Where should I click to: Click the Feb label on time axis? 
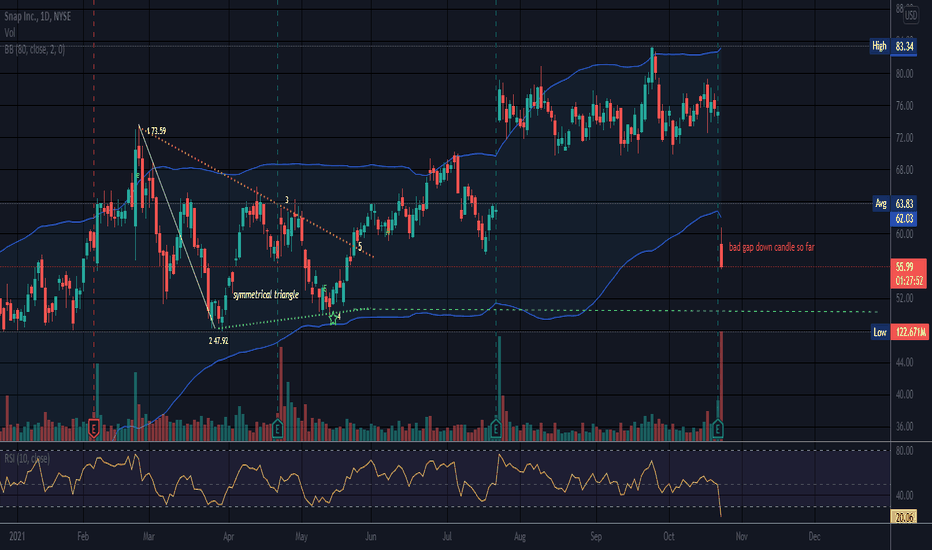(83, 536)
